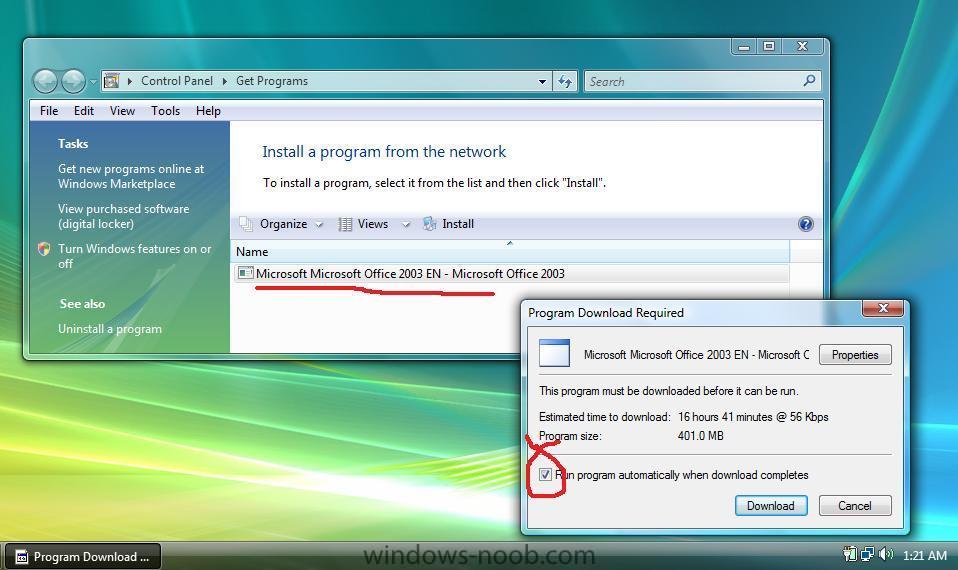Open Uninstall a program link
Viewport: 958px width, 570px height.
[110, 329]
